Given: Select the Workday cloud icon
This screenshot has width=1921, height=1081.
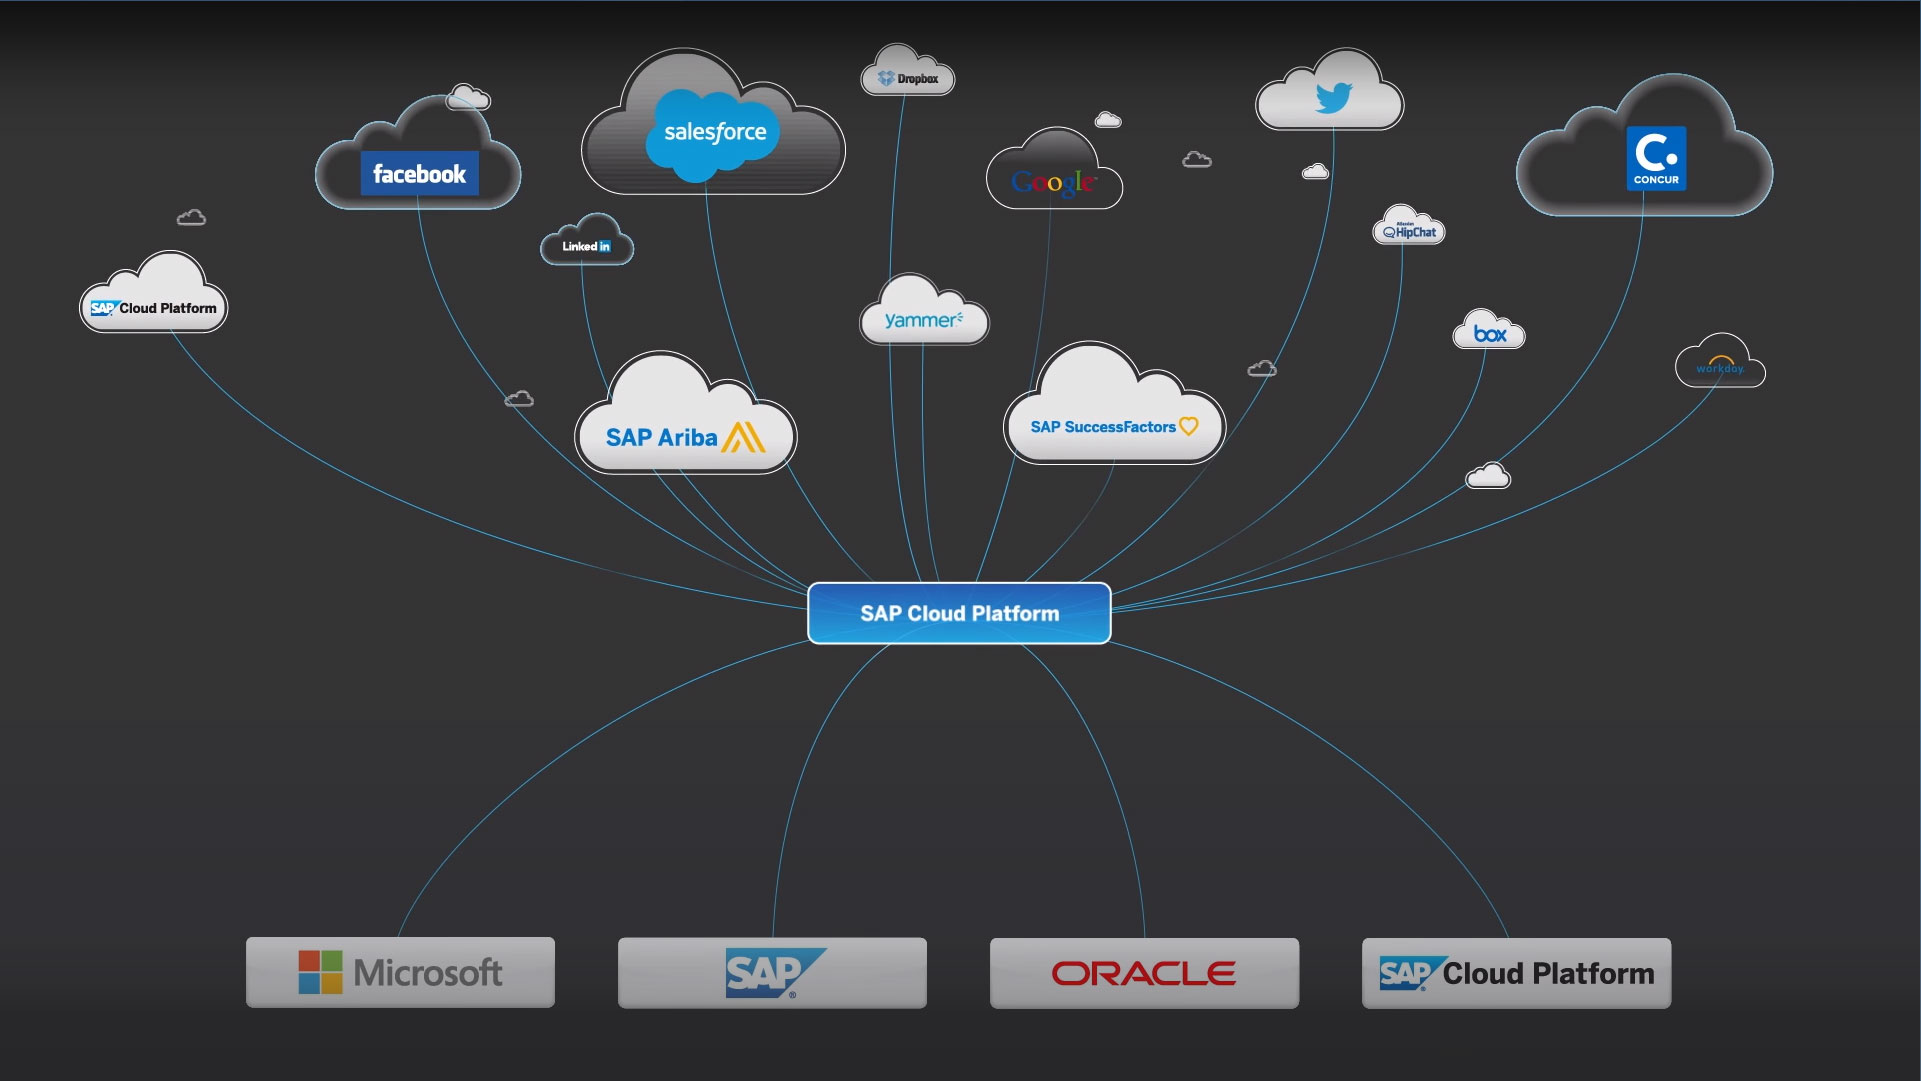Looking at the screenshot, I should [x=1719, y=365].
